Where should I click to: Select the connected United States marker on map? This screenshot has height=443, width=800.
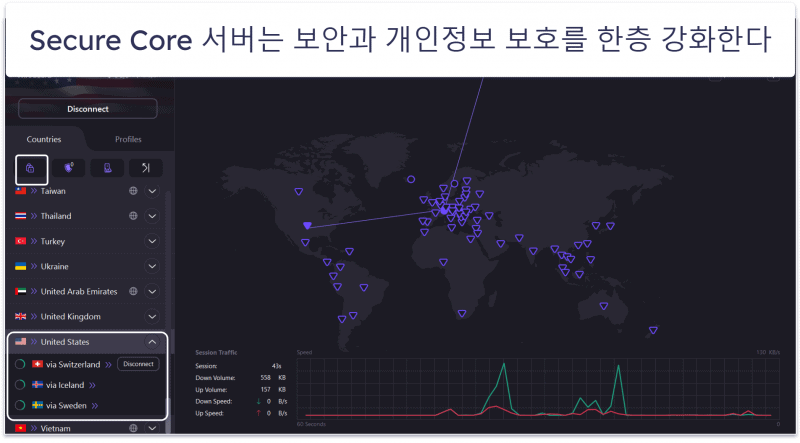[x=307, y=225]
